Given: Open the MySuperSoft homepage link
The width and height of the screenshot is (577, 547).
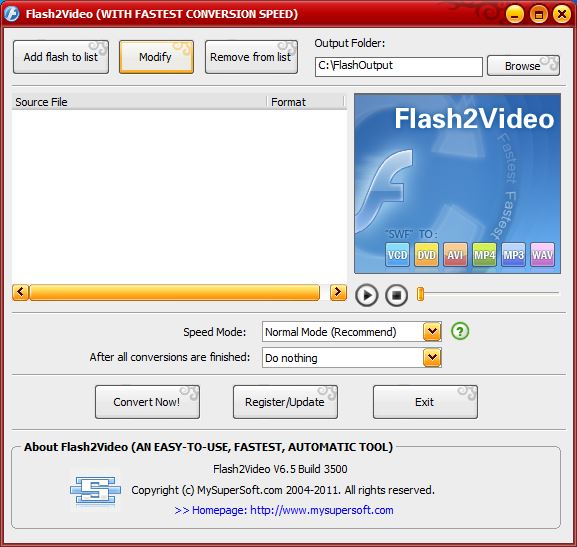Looking at the screenshot, I should [284, 510].
